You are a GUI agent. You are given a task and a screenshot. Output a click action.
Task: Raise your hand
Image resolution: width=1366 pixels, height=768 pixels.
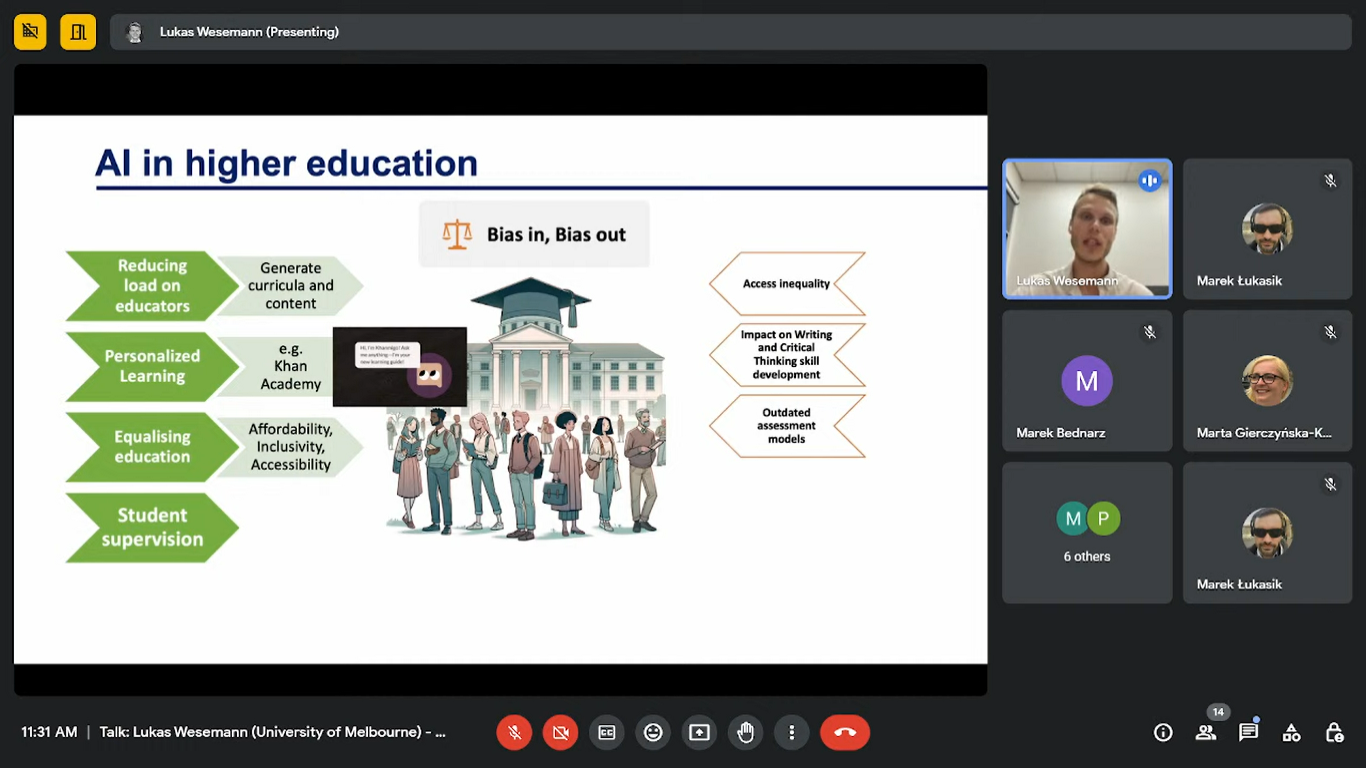pyautogui.click(x=745, y=732)
